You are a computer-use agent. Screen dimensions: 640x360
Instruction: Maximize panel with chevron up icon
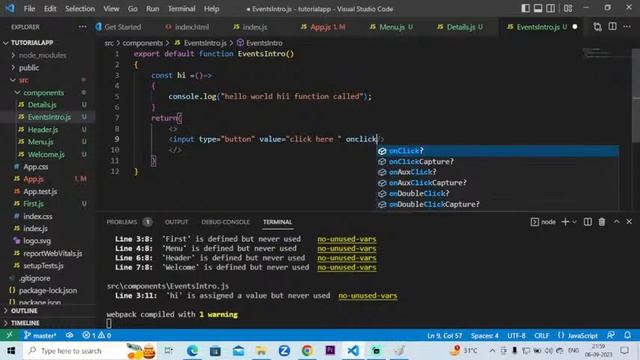click(x=617, y=222)
